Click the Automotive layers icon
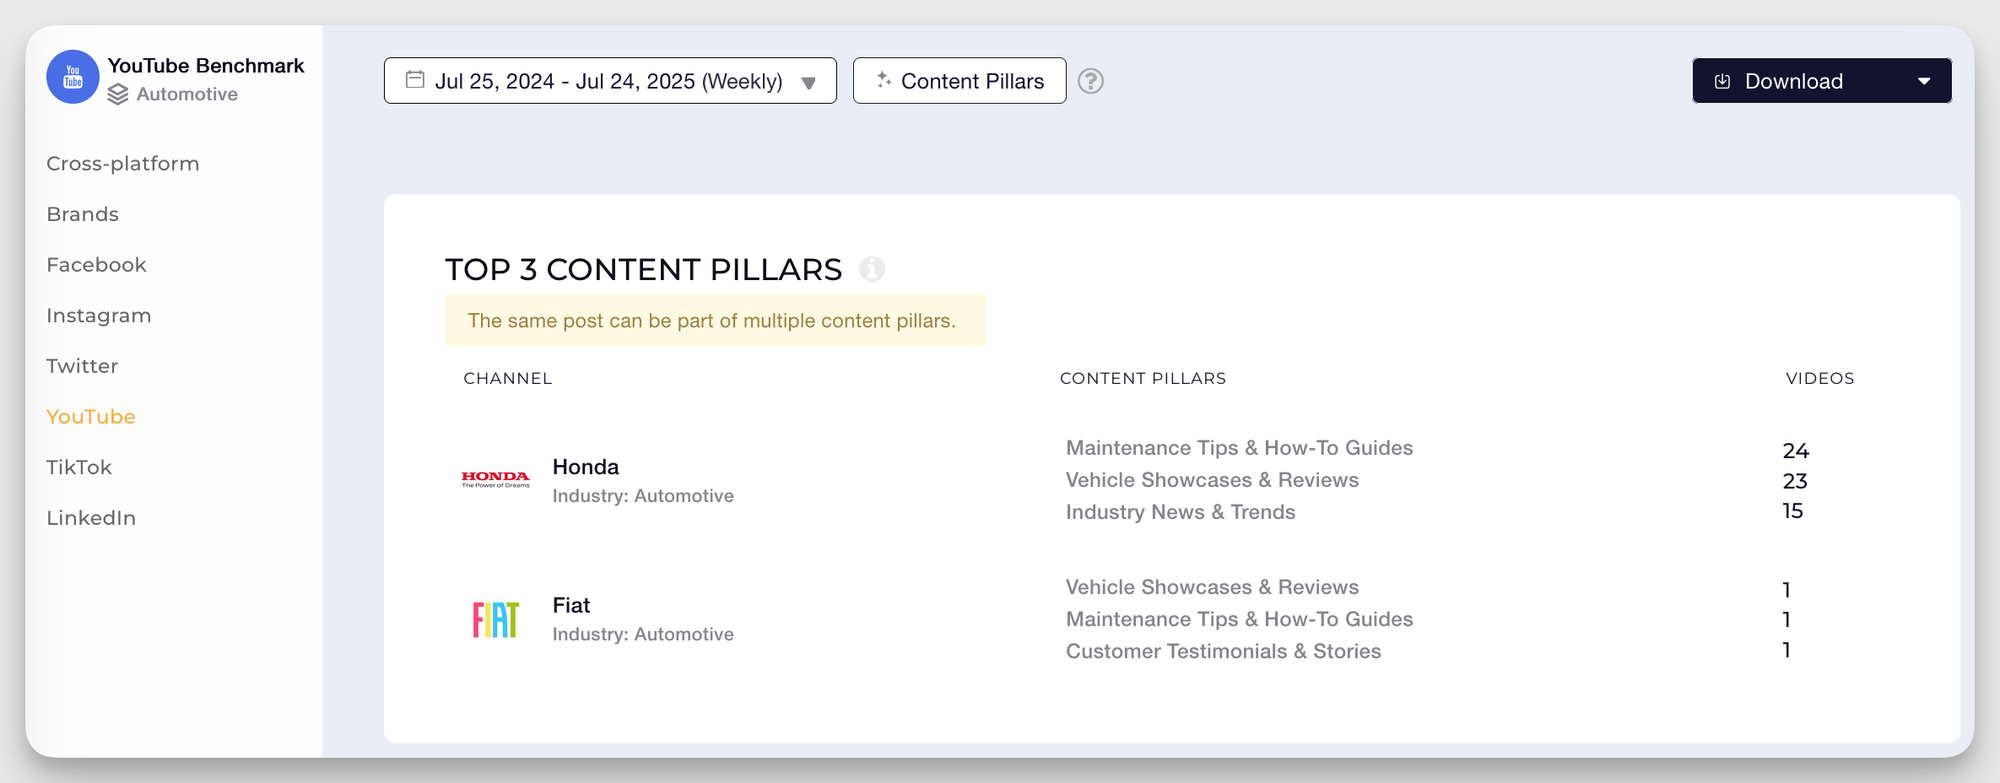This screenshot has height=783, width=2000. (x=118, y=94)
